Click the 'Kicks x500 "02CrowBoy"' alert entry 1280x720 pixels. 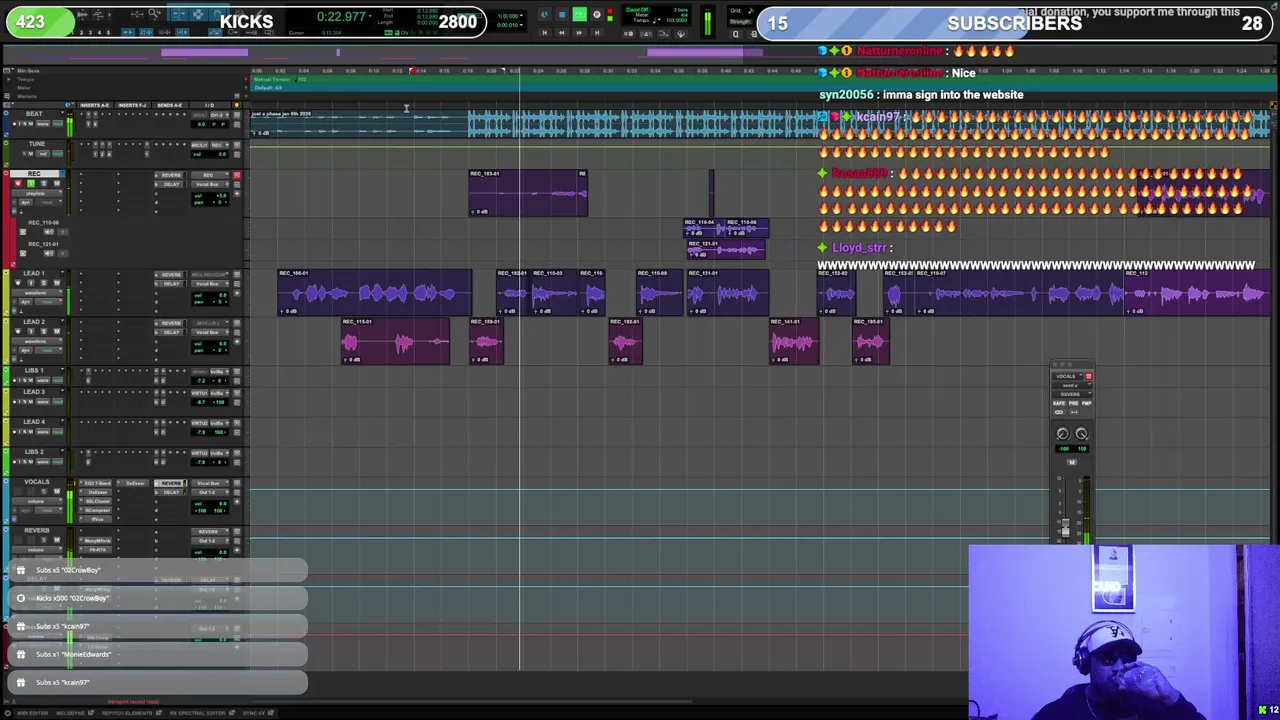[x=160, y=598]
